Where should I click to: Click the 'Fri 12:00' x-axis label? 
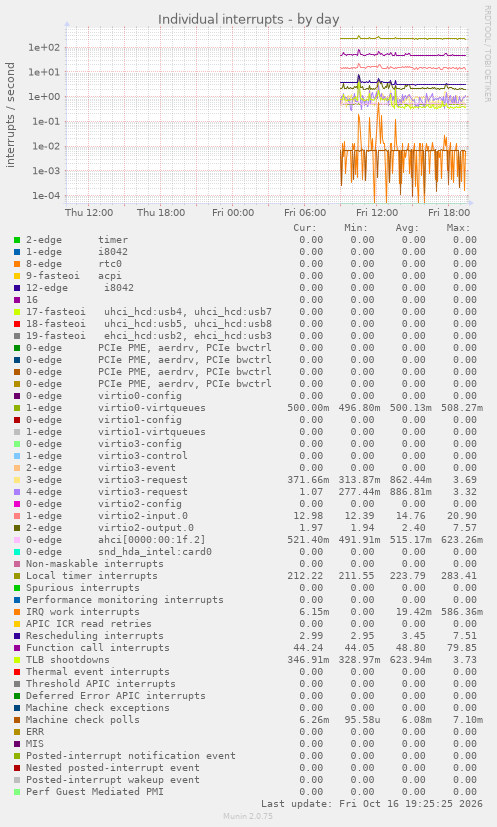pos(377,213)
